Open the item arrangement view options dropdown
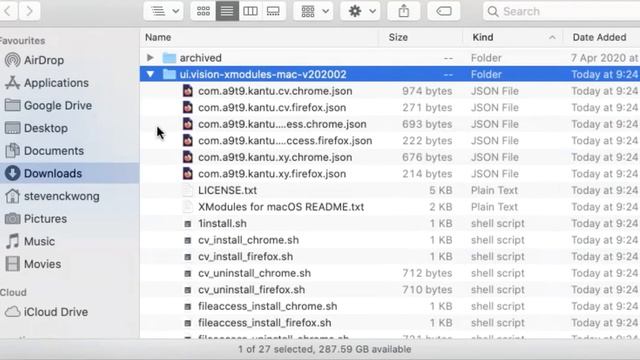 (165, 11)
